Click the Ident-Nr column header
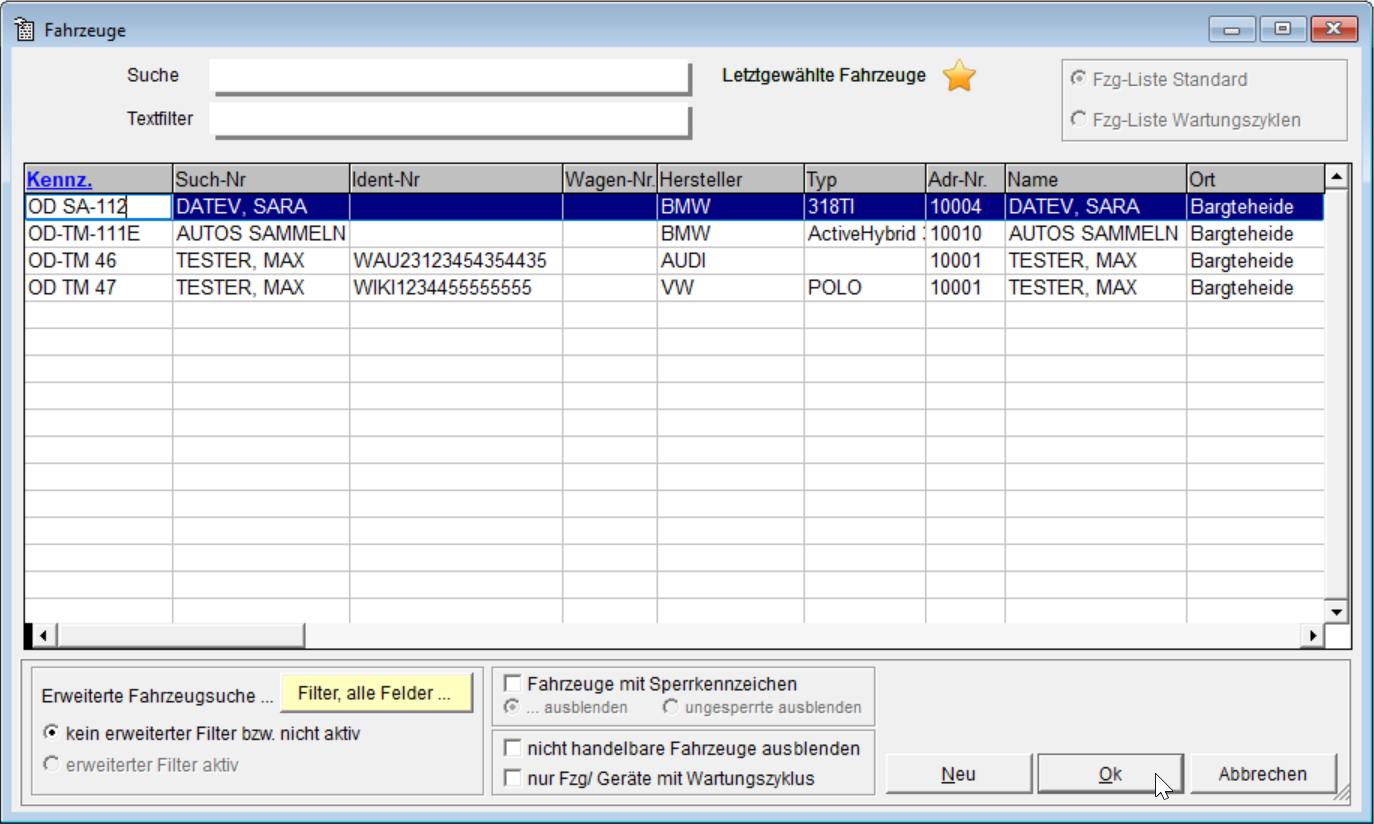Image resolution: width=1374 pixels, height=824 pixels. [456, 180]
